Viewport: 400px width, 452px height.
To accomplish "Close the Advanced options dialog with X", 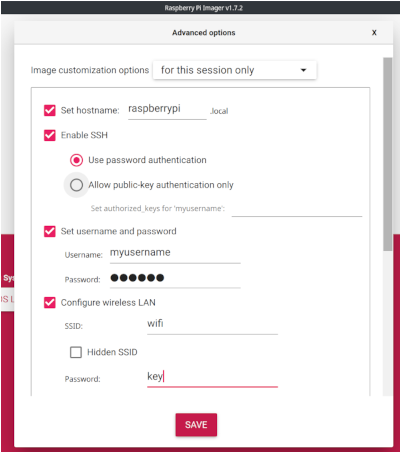I will tap(374, 33).
